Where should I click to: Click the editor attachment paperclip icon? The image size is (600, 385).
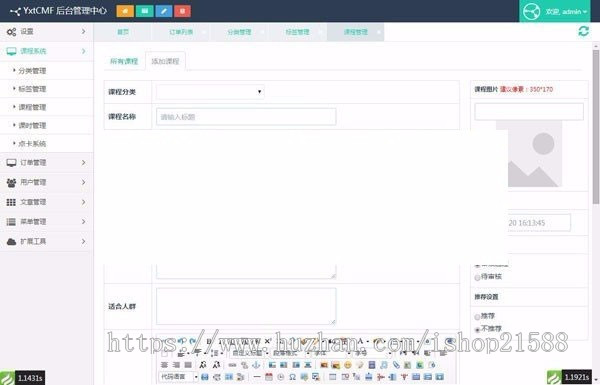396,365
